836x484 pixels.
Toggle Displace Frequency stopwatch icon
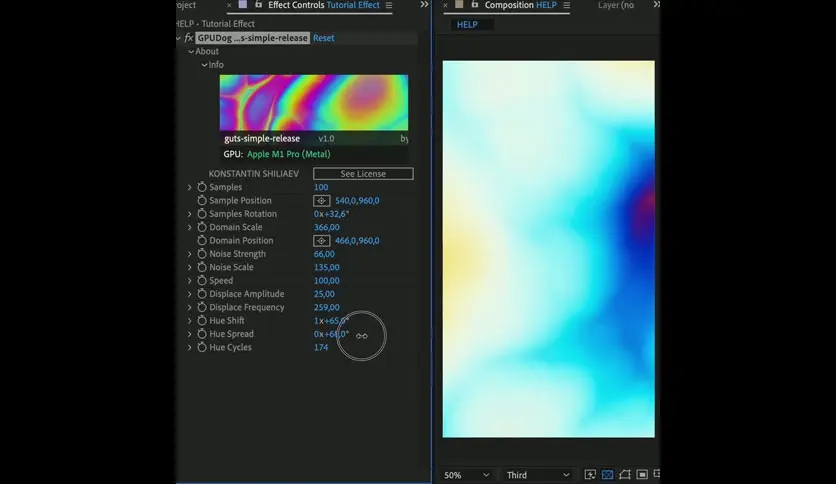coord(202,307)
